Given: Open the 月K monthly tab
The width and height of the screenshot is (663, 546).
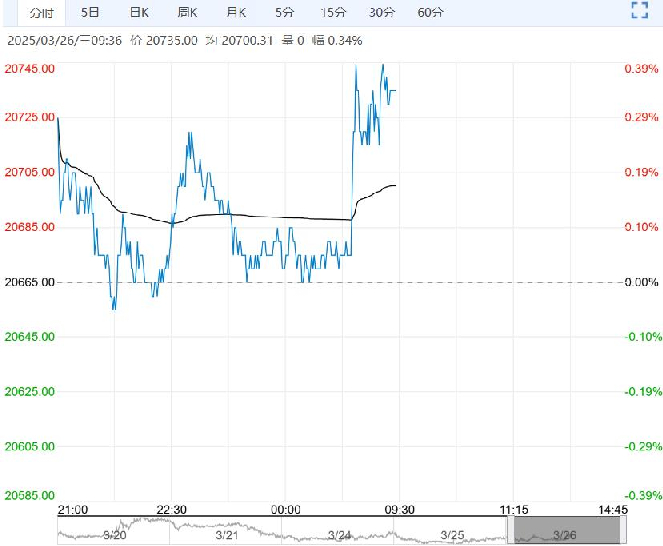Looking at the screenshot, I should pos(236,12).
